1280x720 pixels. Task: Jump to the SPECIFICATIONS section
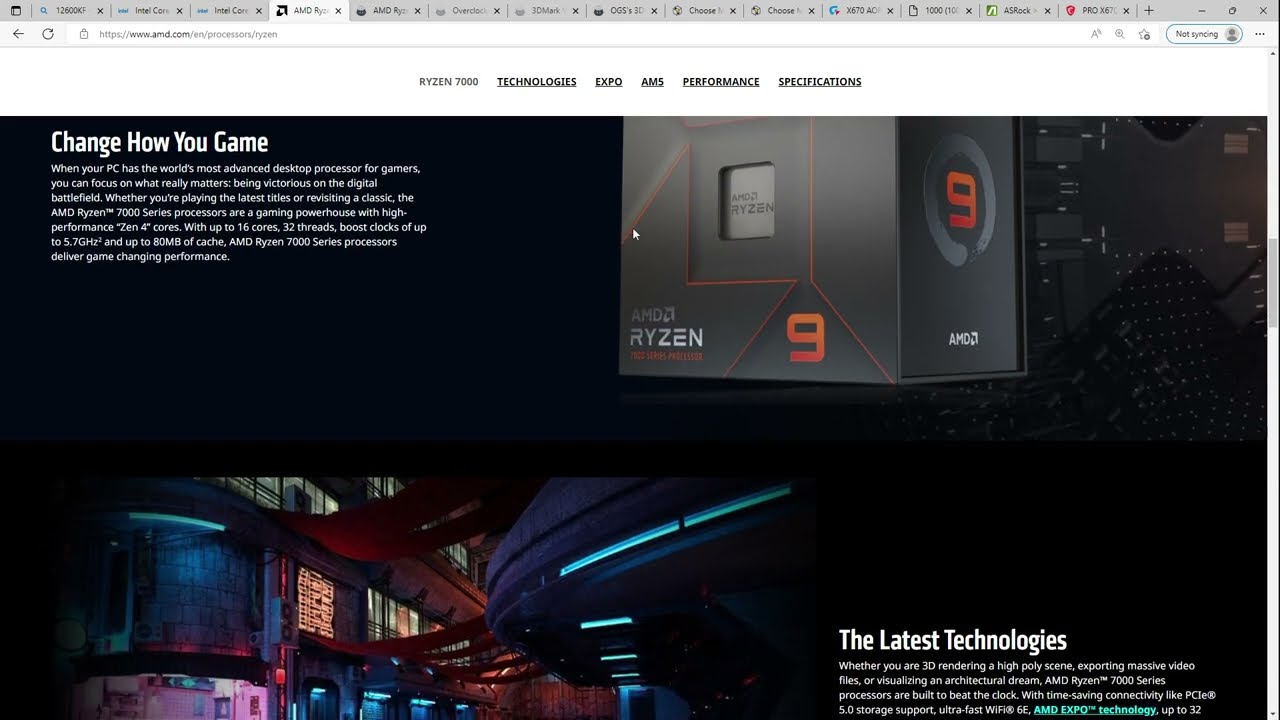point(820,82)
